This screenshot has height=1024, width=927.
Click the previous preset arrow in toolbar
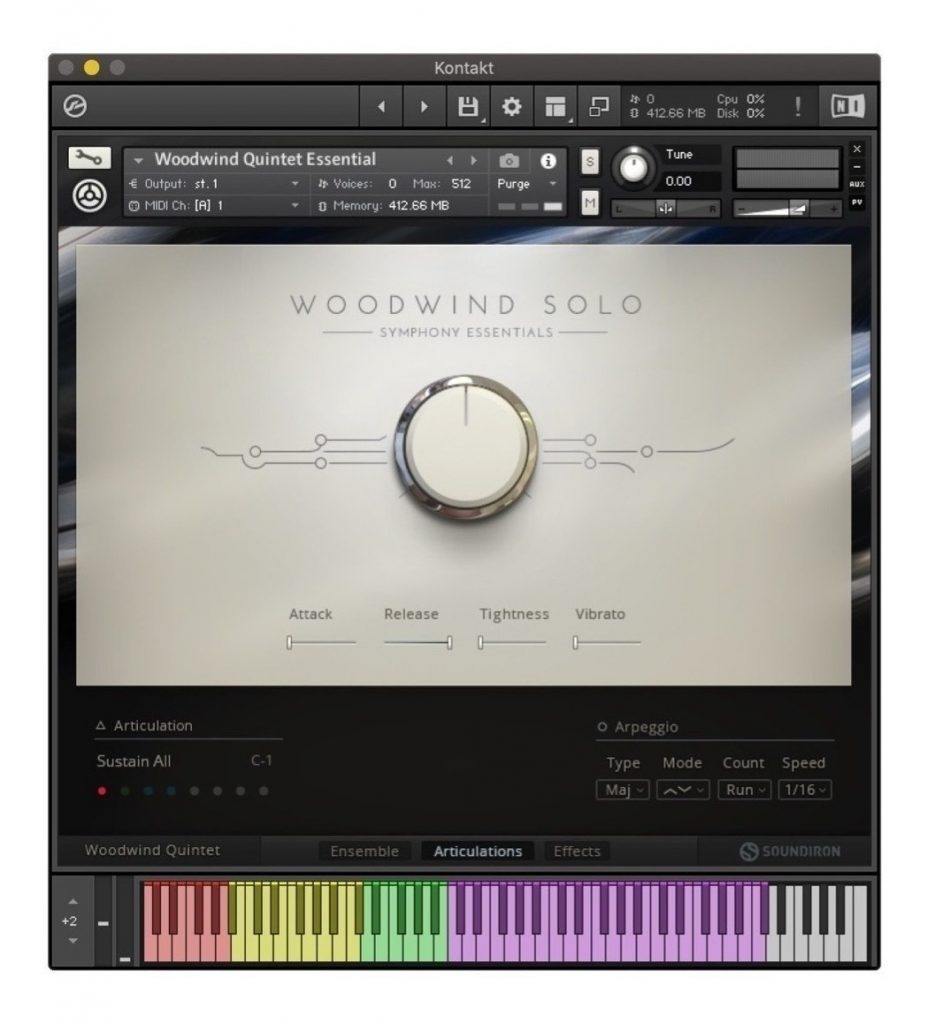pyautogui.click(x=382, y=106)
